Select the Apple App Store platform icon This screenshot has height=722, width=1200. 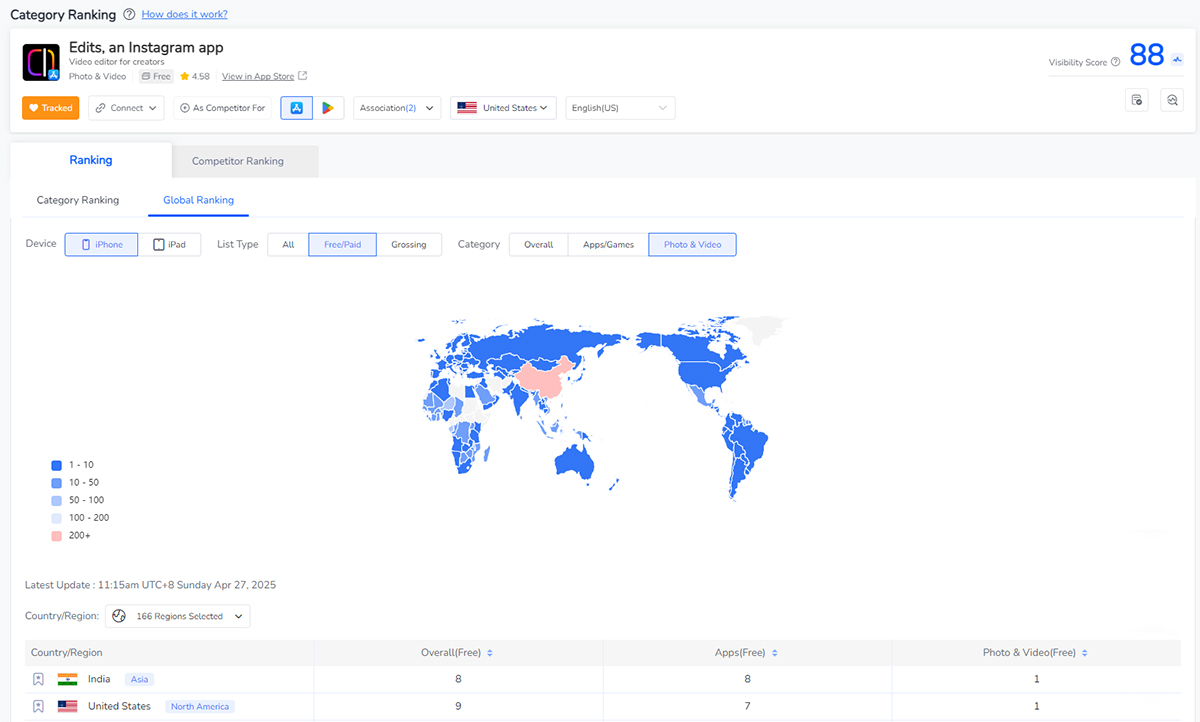(297, 108)
